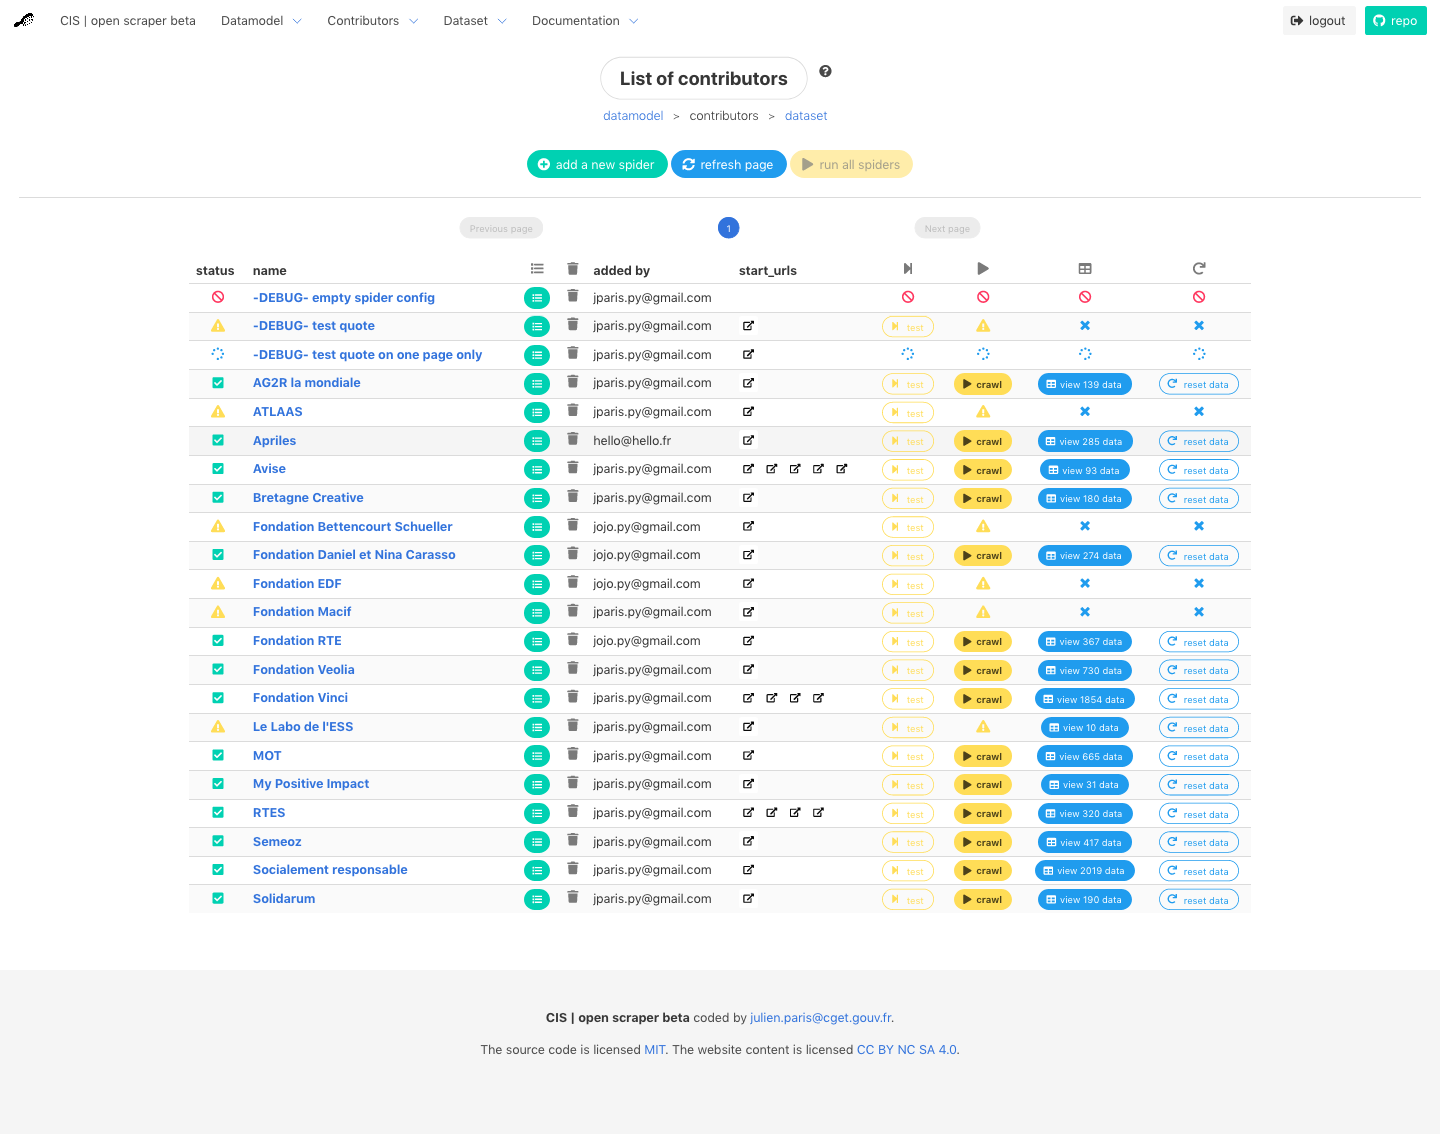Click the help question mark icon
The image size is (1440, 1134).
[x=825, y=71]
